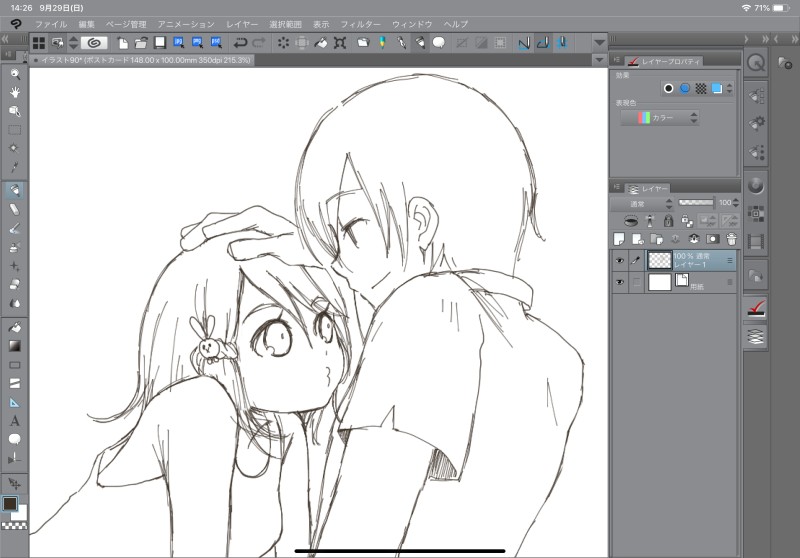Save the document with the save icon
This screenshot has width=800, height=558.
160,43
